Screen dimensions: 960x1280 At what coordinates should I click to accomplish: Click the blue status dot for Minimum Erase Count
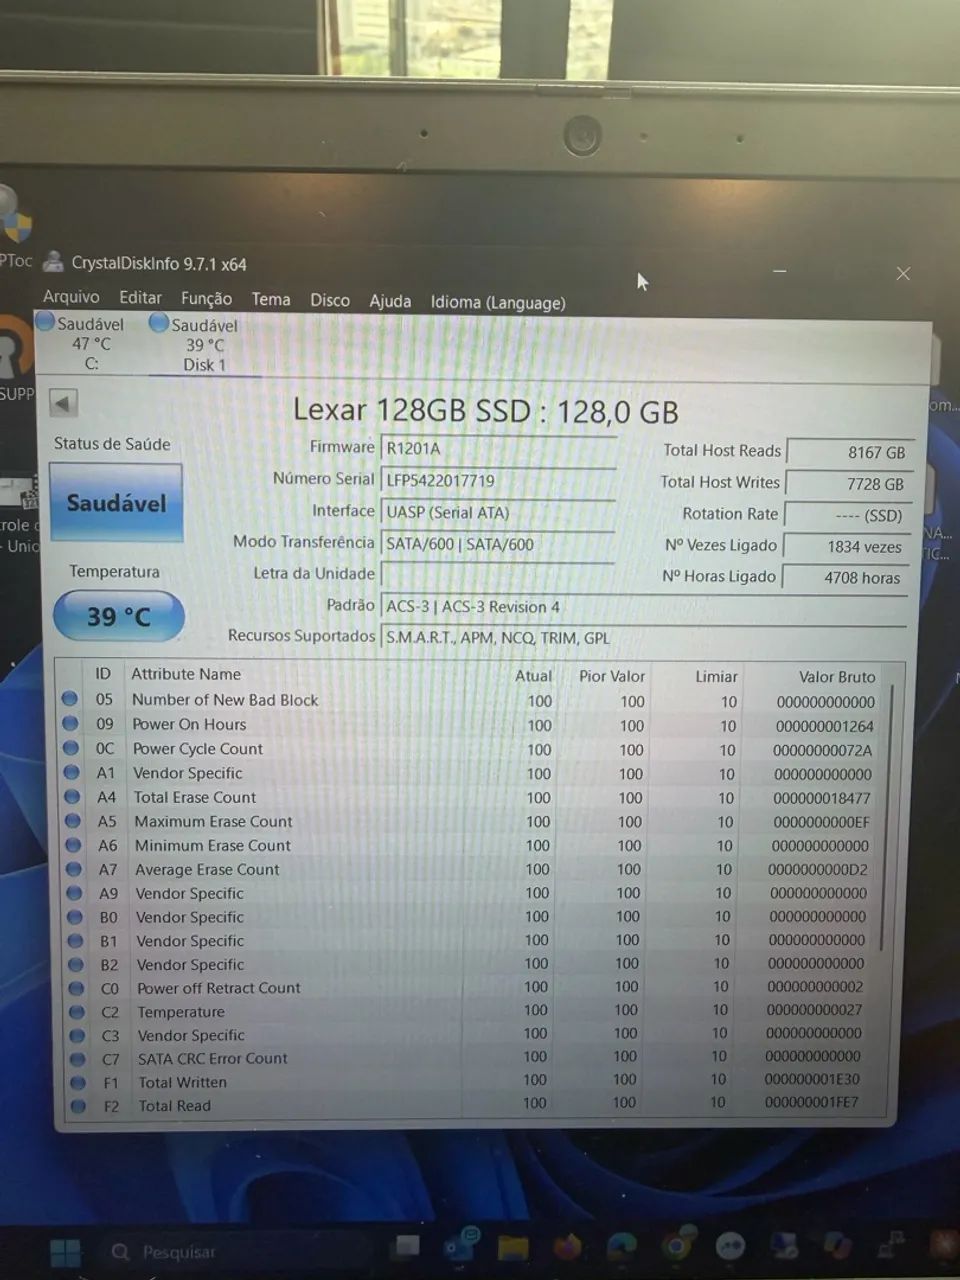click(x=73, y=845)
